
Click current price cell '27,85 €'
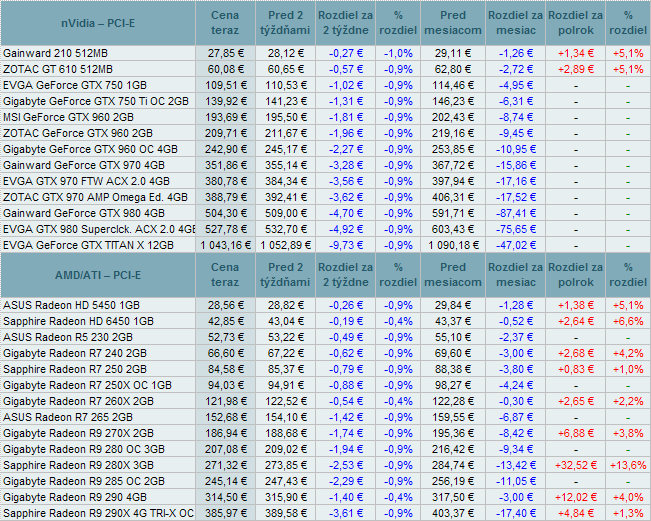(226, 54)
